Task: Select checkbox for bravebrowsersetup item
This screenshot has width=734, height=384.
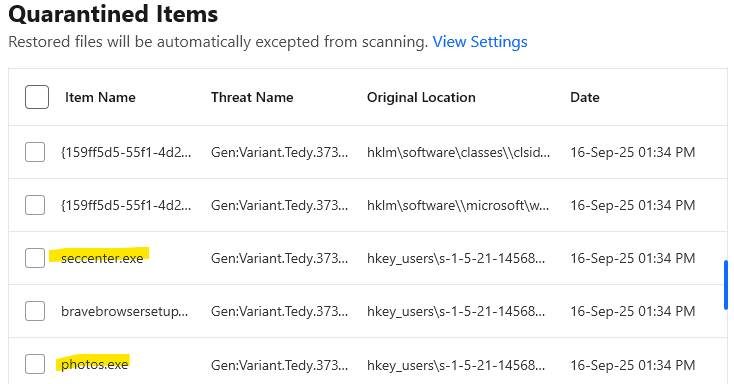Action: (x=35, y=311)
